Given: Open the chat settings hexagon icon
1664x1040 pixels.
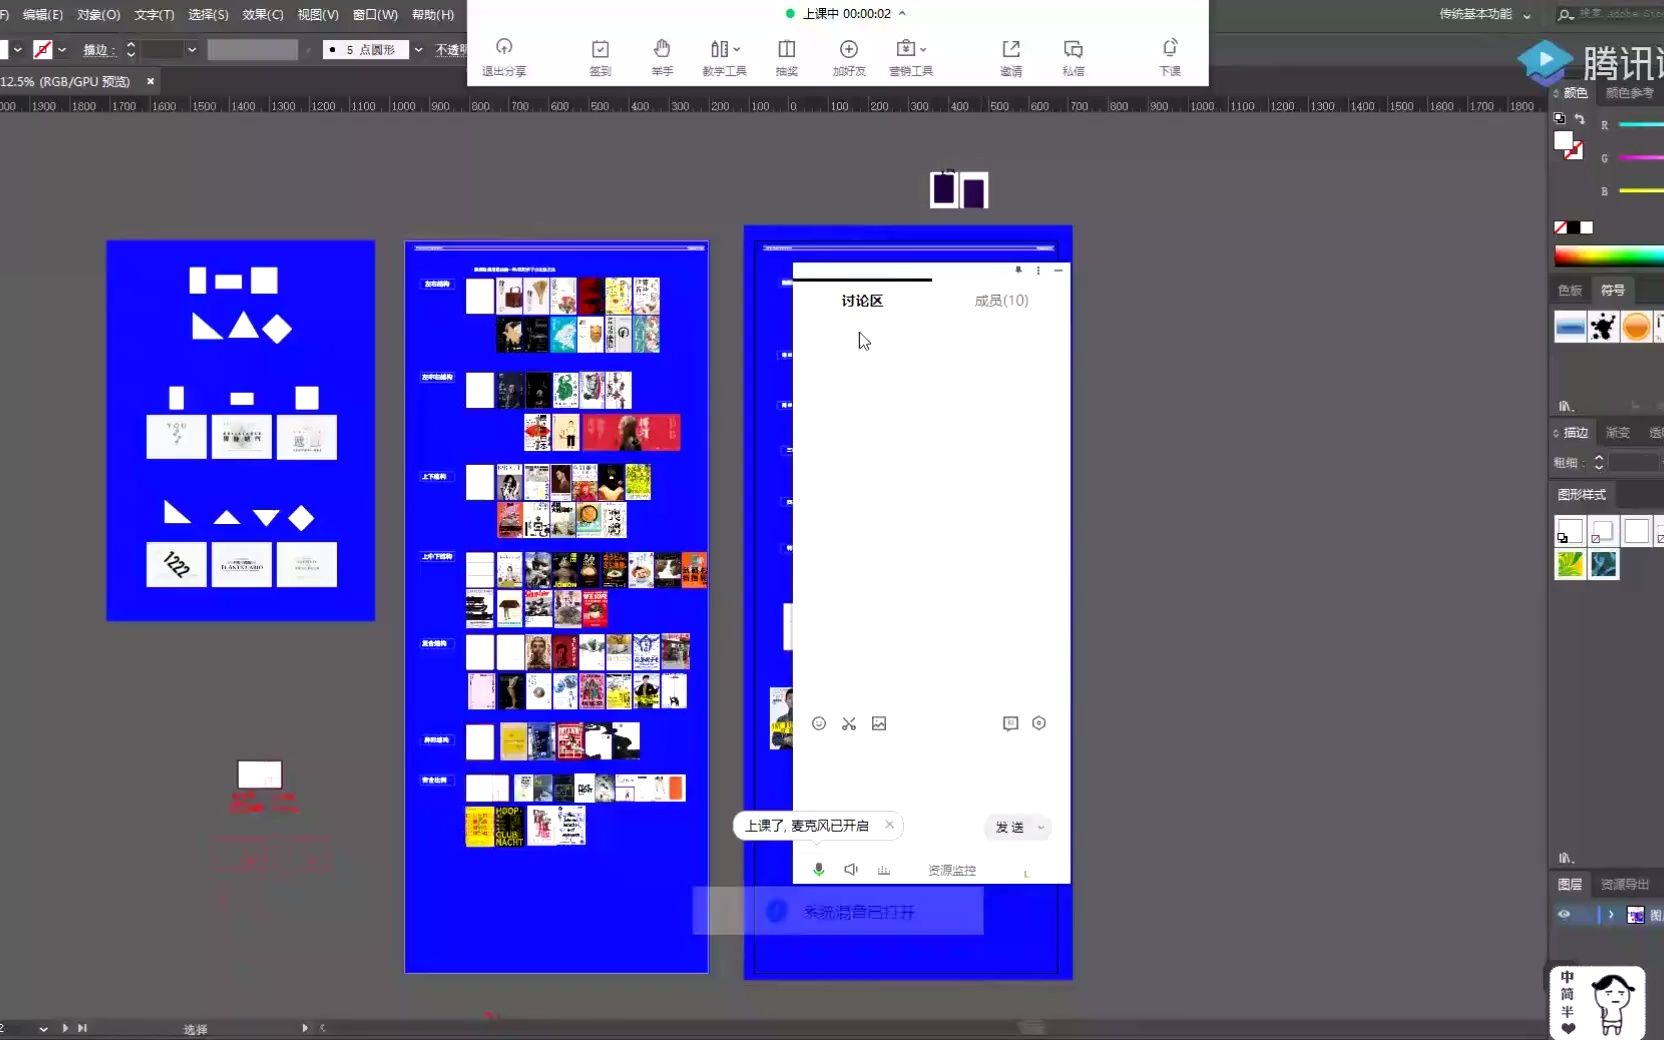Looking at the screenshot, I should click(1039, 723).
